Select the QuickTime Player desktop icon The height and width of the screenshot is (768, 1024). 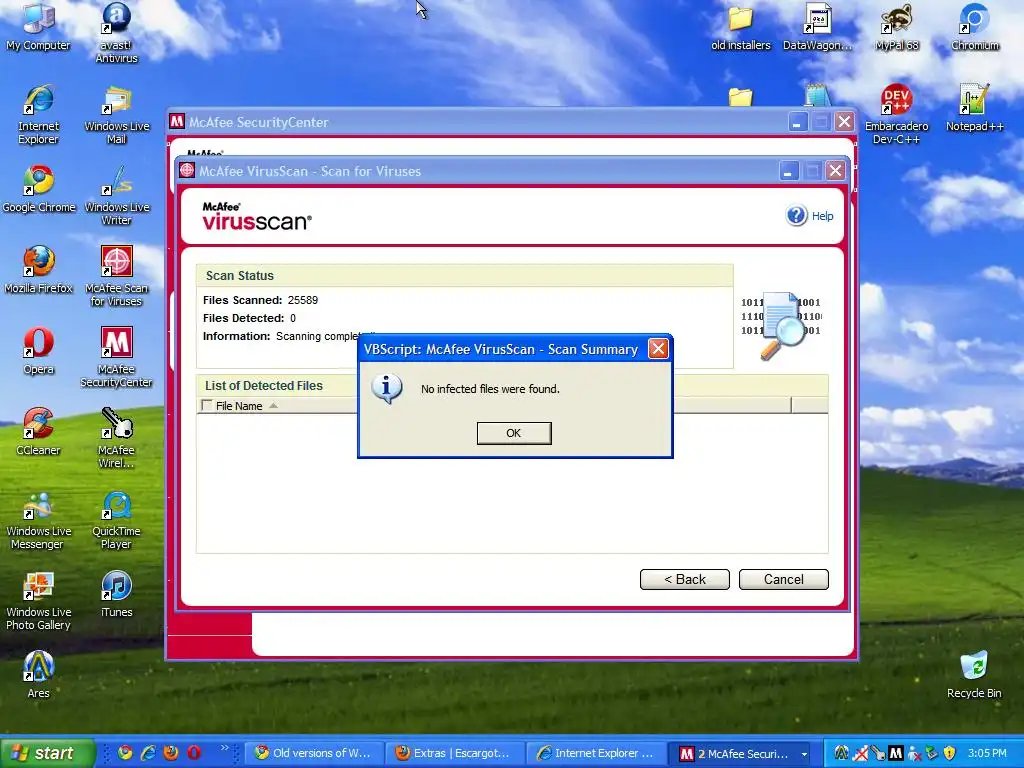(116, 520)
